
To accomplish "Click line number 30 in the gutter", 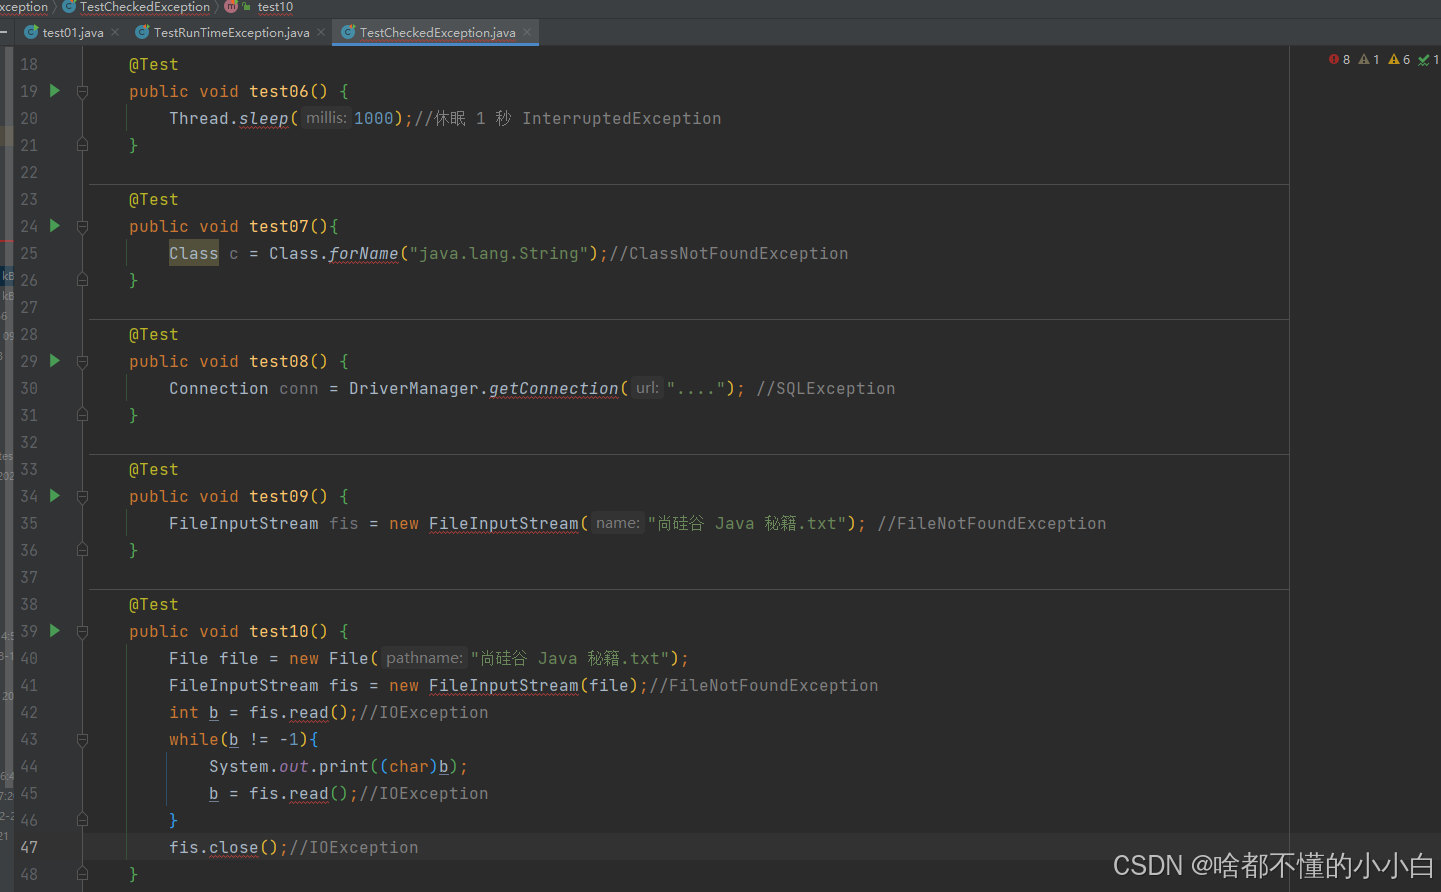I will [29, 388].
